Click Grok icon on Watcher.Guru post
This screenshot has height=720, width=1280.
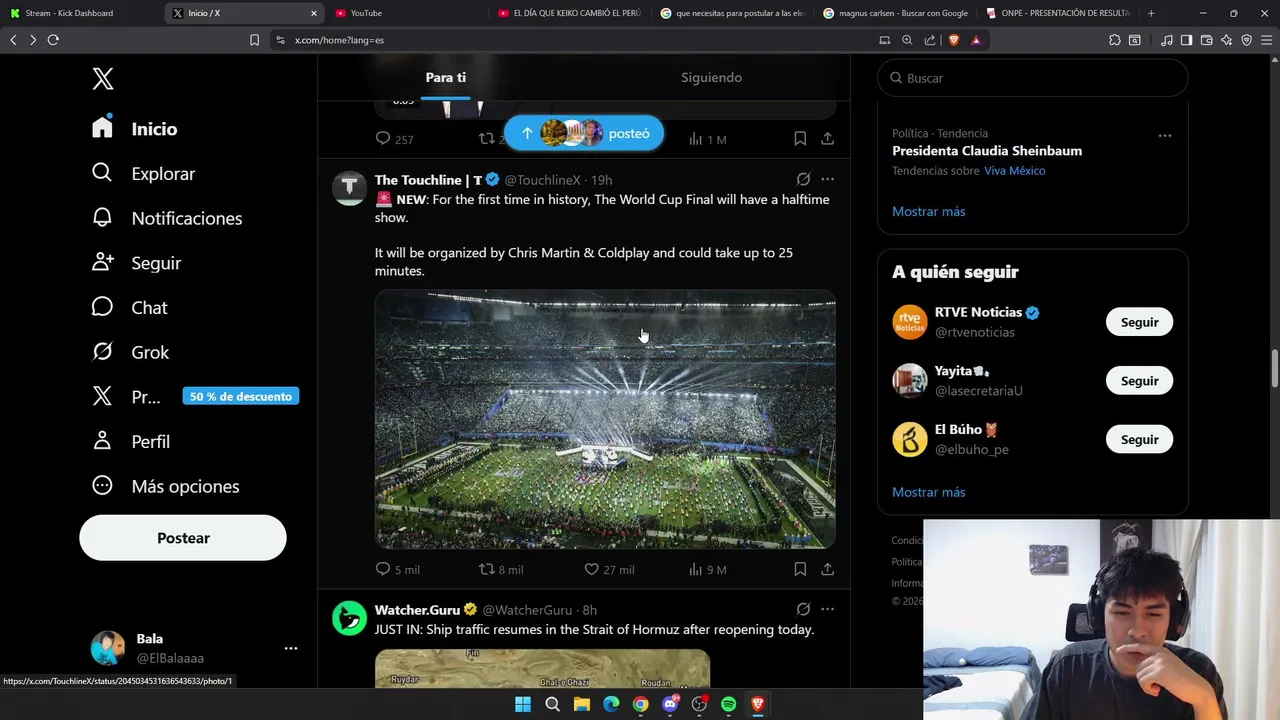pos(803,609)
